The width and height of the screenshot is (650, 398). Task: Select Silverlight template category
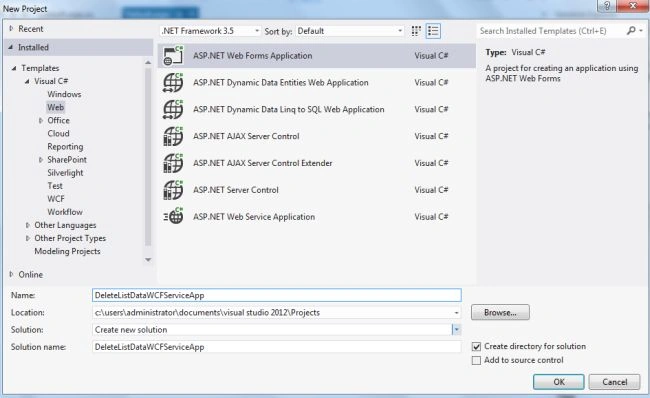click(x=65, y=173)
